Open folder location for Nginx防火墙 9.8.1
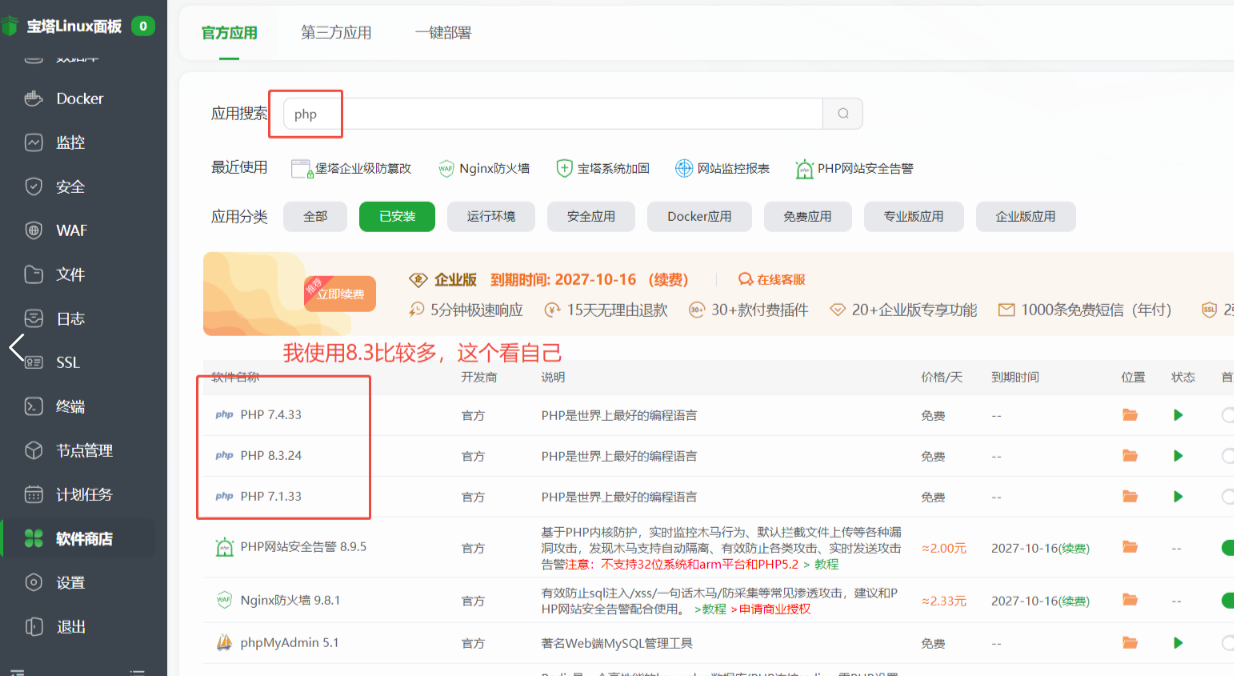 click(1130, 600)
